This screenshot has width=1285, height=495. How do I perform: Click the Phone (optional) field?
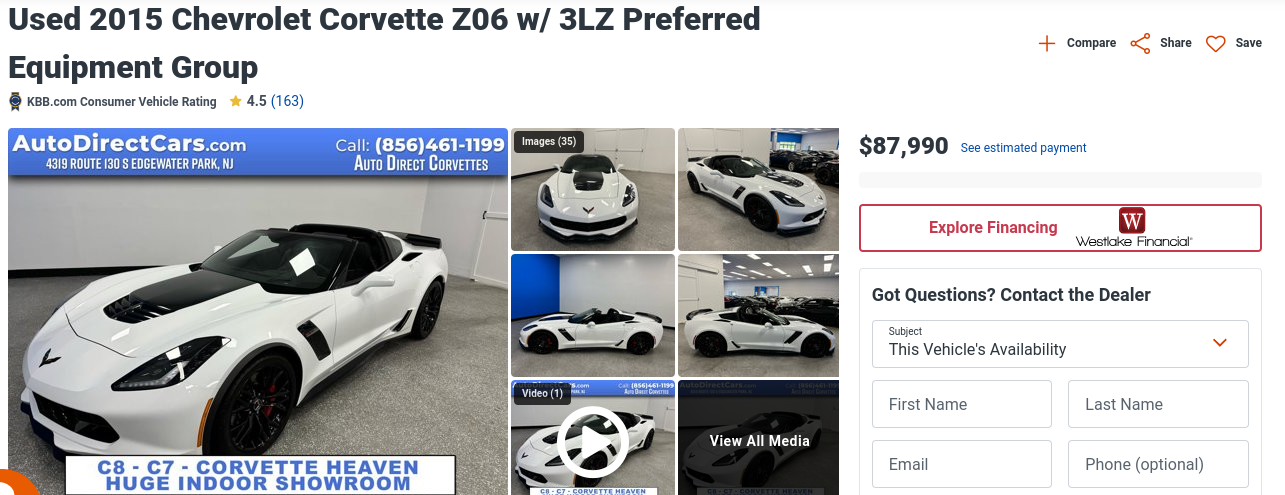1158,464
